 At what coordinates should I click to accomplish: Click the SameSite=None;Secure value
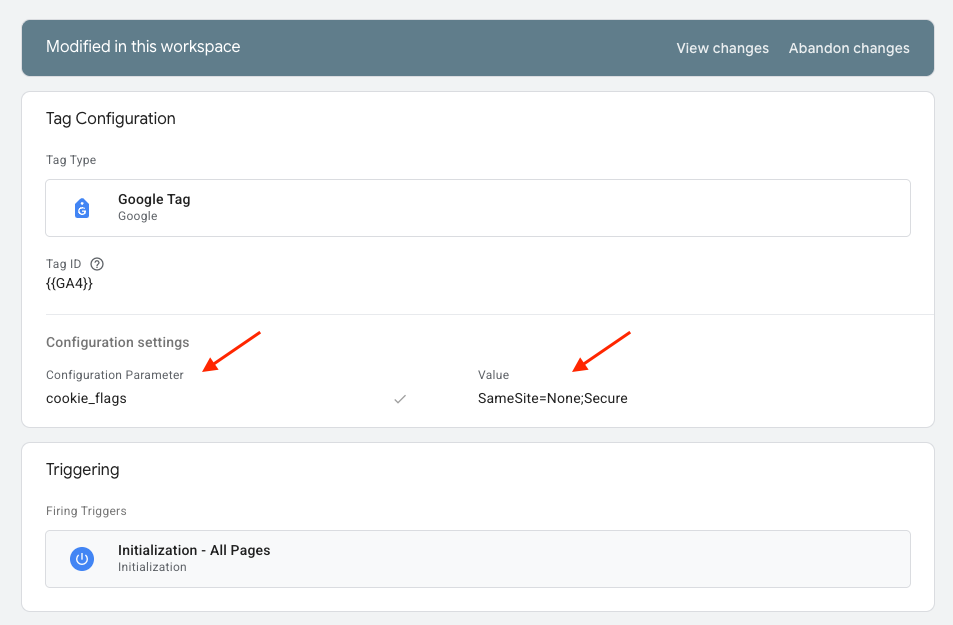552,398
